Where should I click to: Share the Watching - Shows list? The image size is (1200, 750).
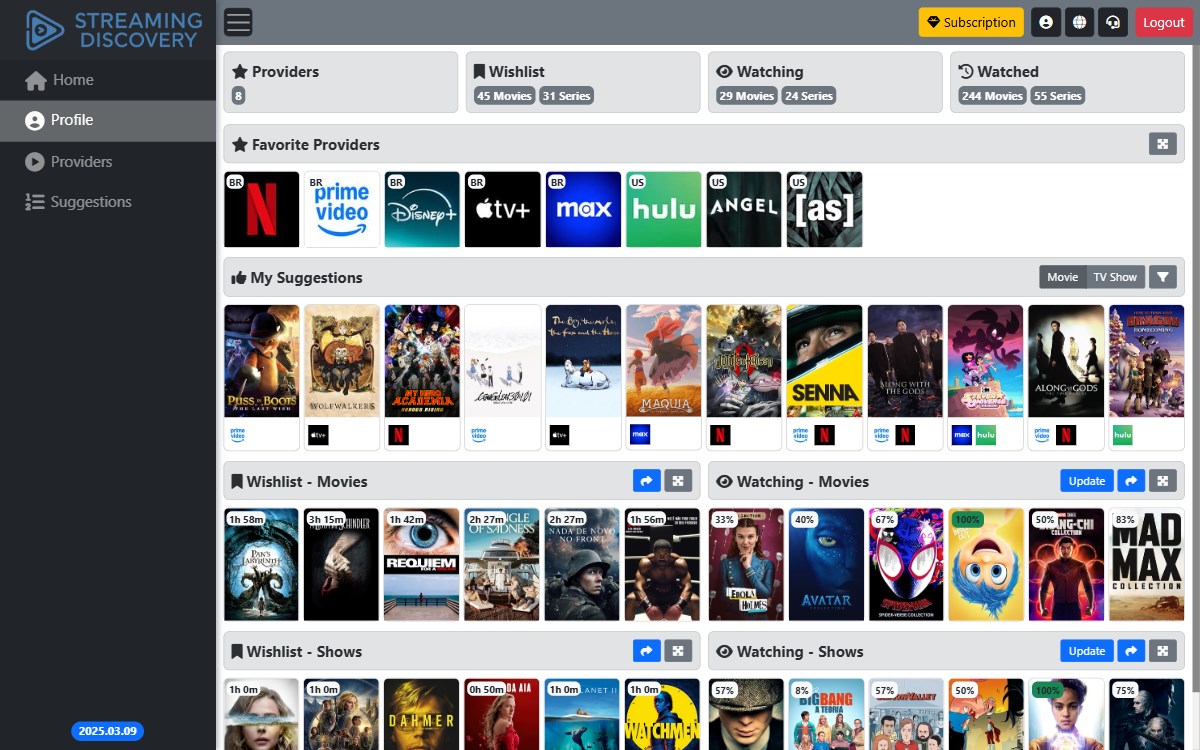pyautogui.click(x=1131, y=651)
